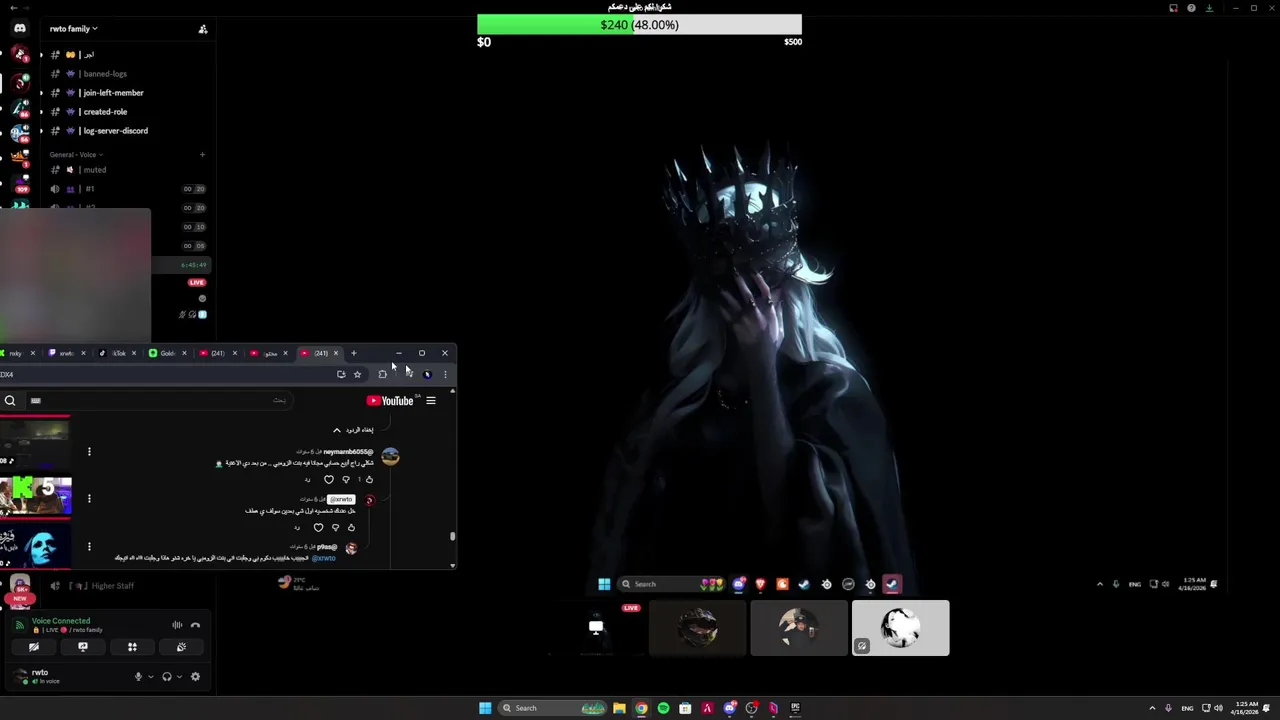Open a new browser tab
Viewport: 1280px width, 720px height.
[353, 353]
